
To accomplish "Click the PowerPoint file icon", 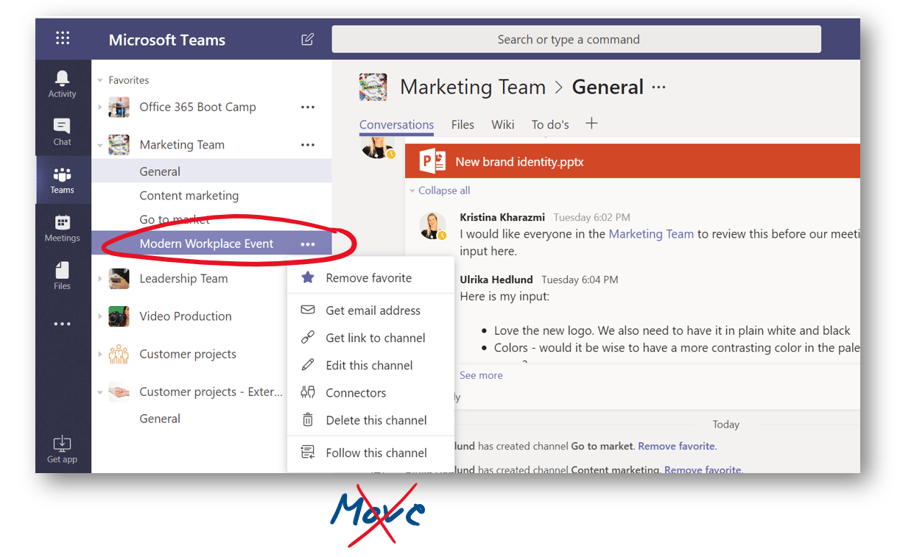I will 432,161.
